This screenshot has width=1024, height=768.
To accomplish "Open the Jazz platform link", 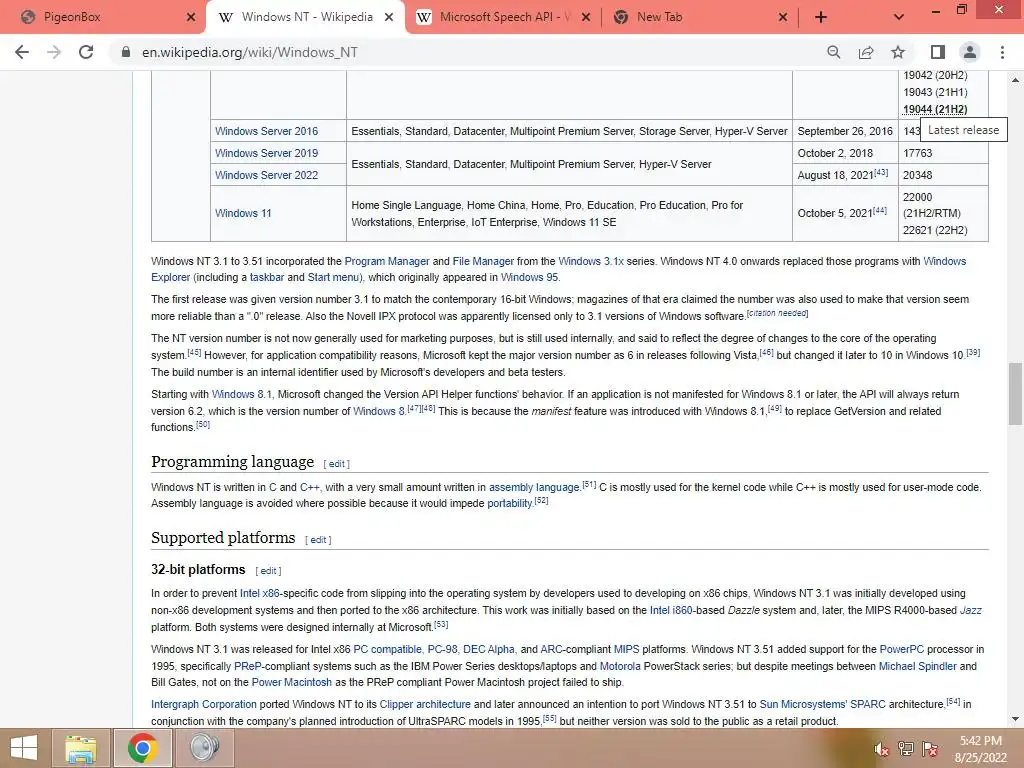I will point(970,611).
